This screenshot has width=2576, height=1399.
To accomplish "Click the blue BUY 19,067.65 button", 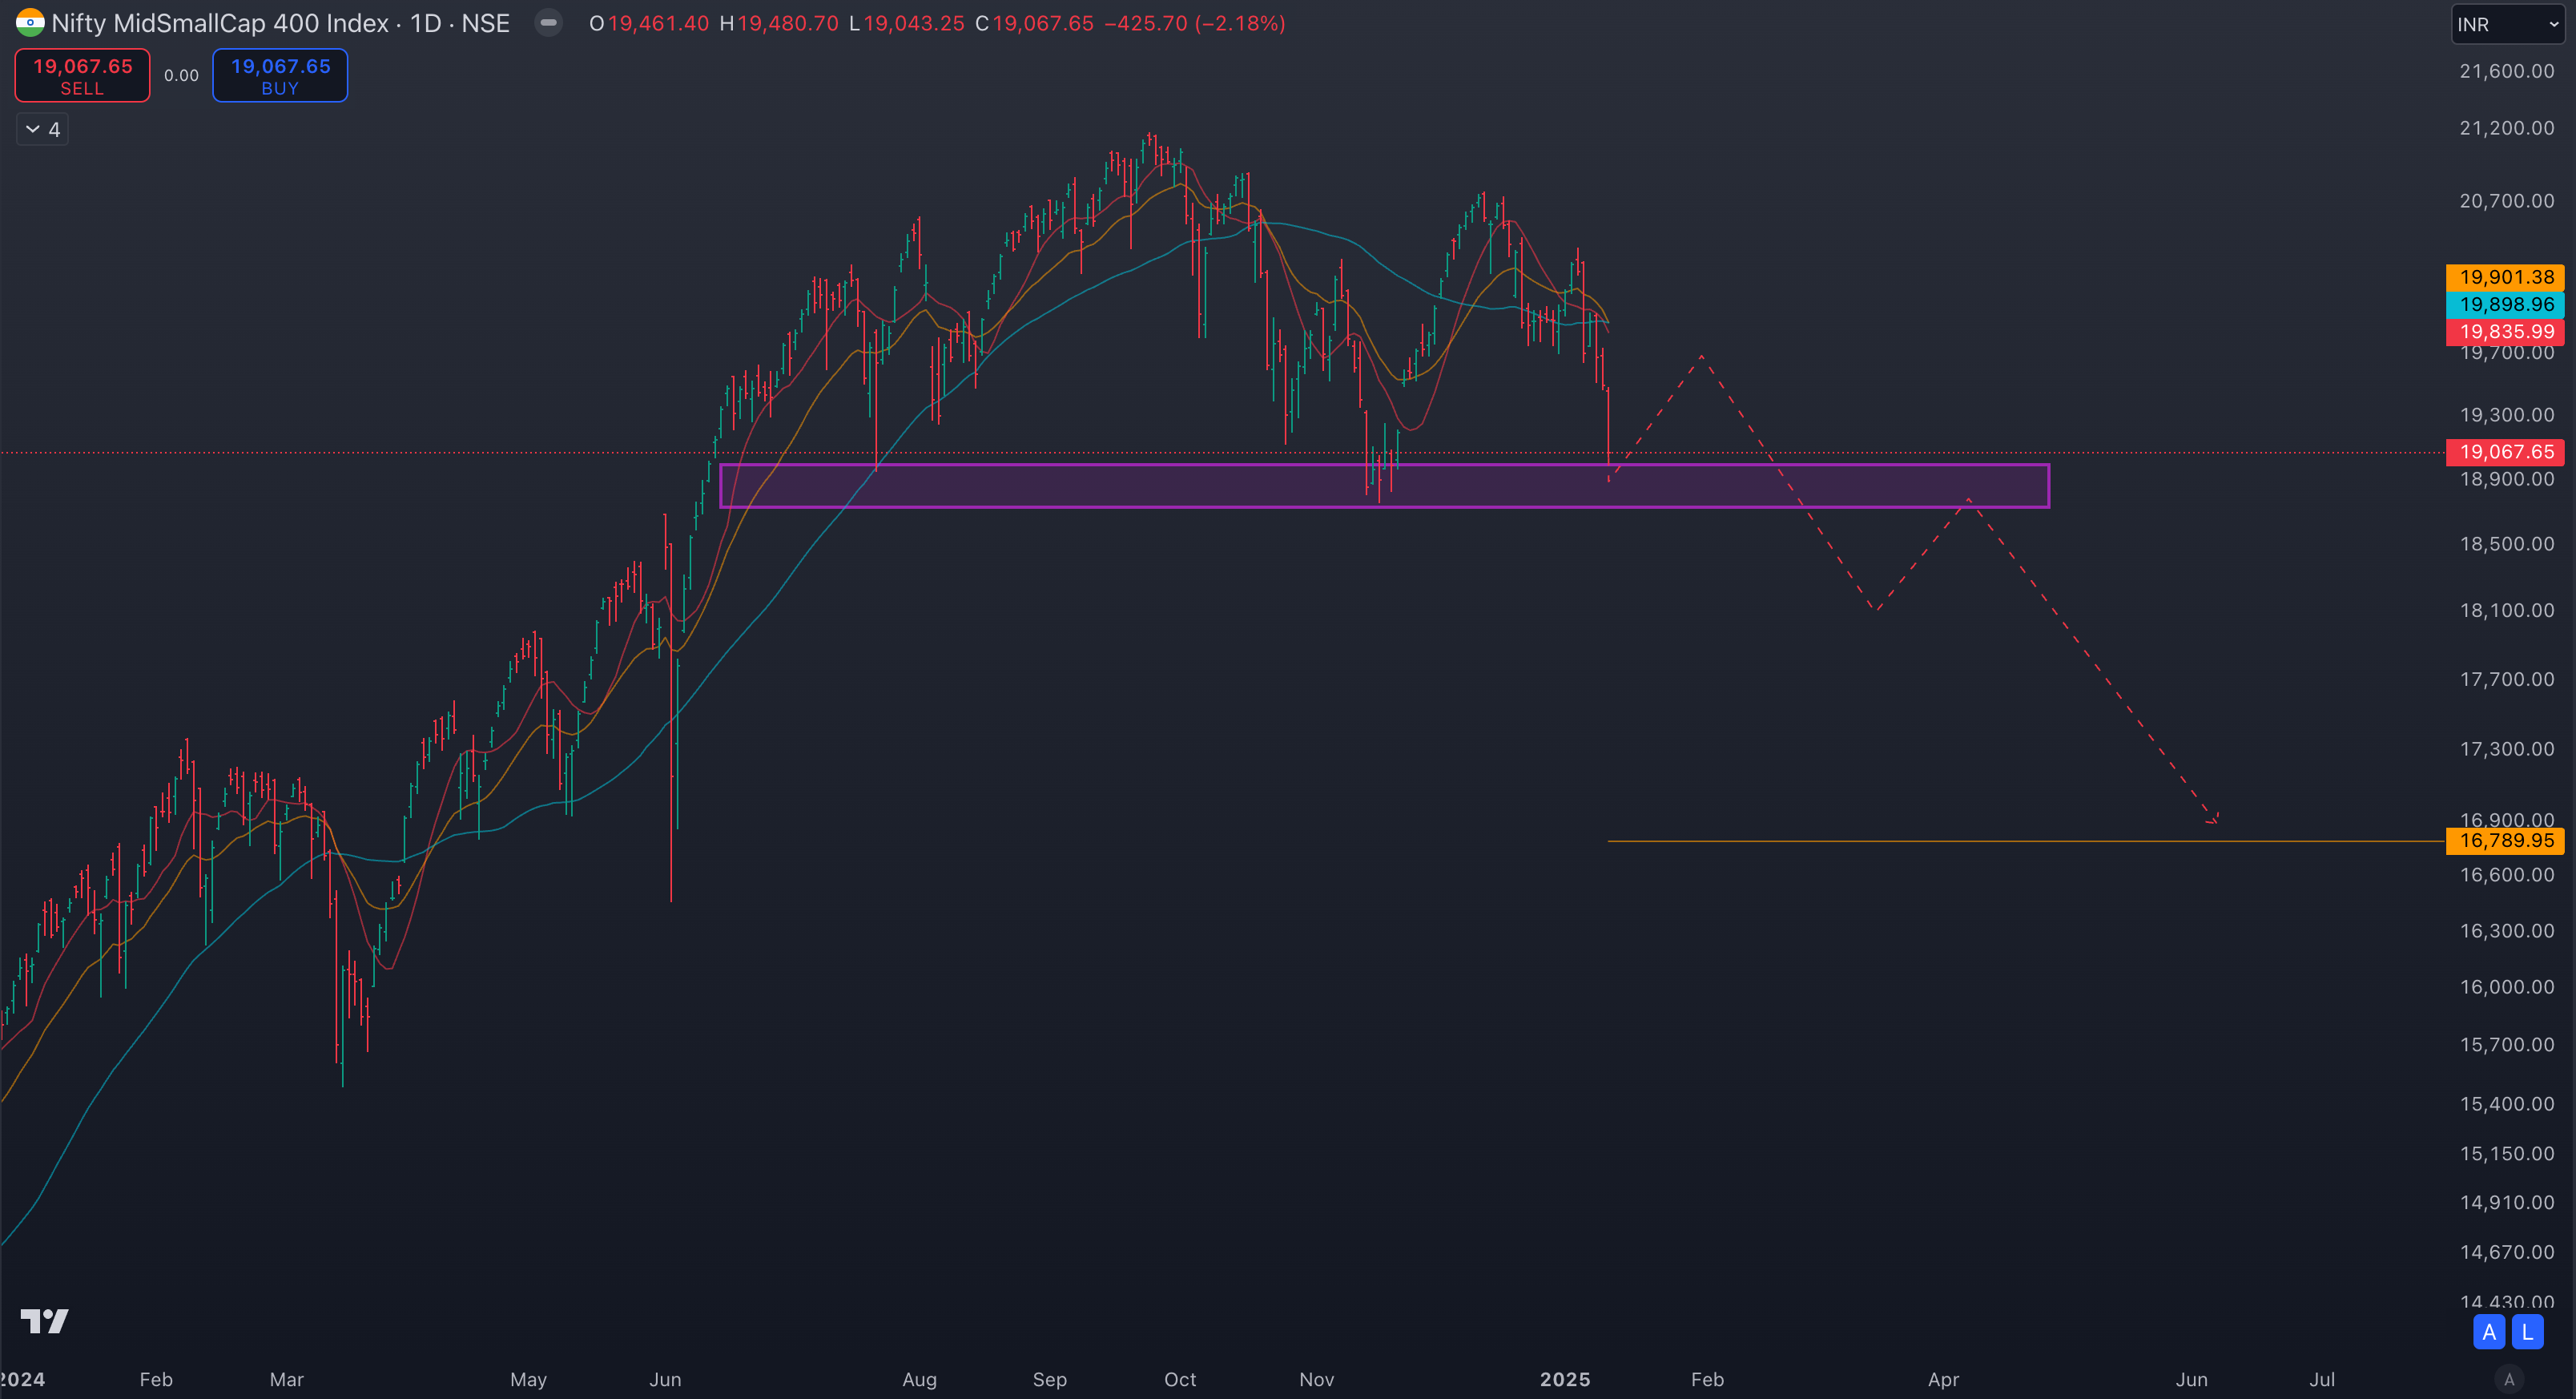I will 280,75.
